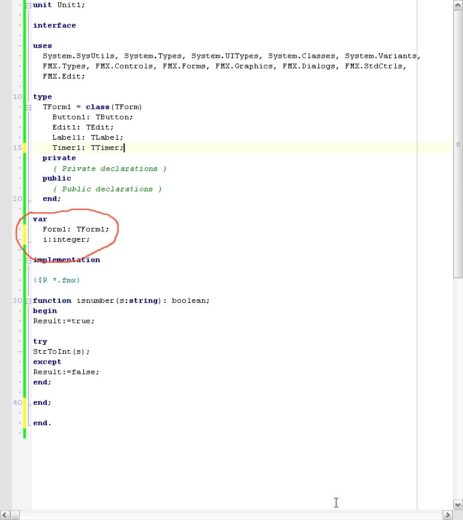
Task: Click the 'implementation' keyword
Action: (66, 260)
